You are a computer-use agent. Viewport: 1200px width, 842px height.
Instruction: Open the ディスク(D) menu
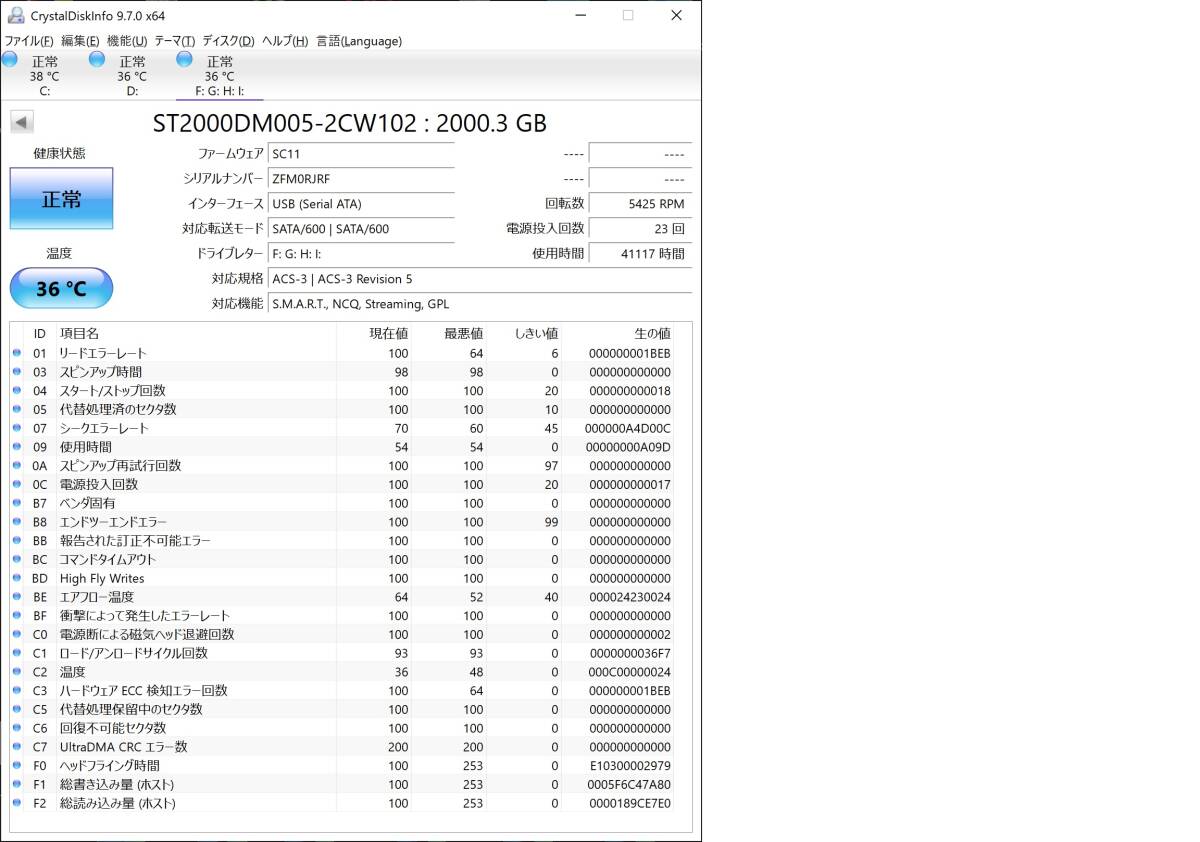tap(228, 41)
